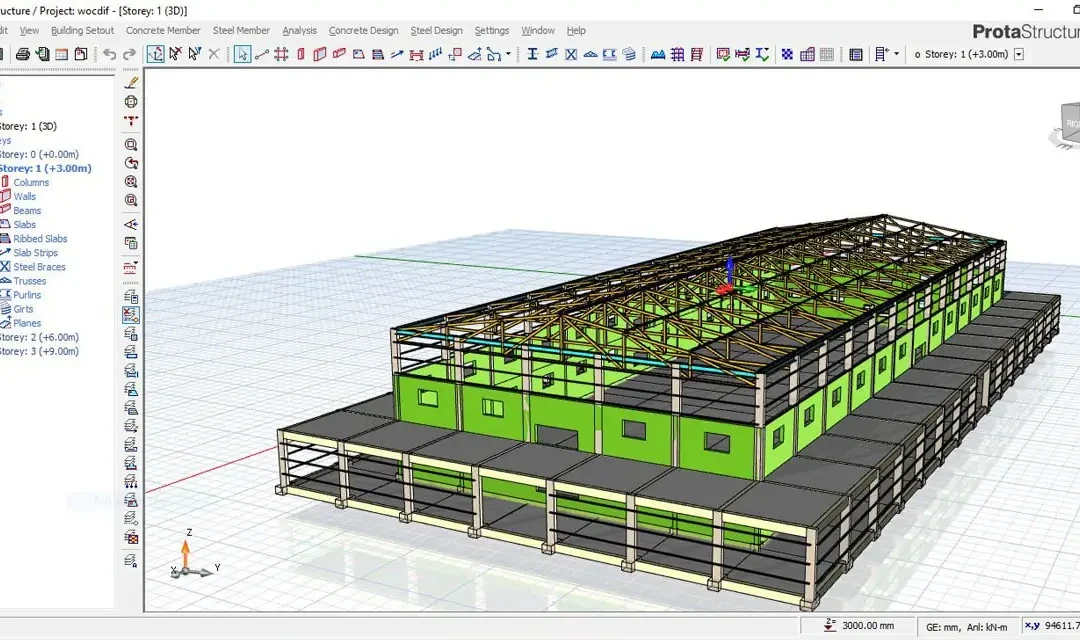Select Planes in the structure tree

pyautogui.click(x=28, y=323)
